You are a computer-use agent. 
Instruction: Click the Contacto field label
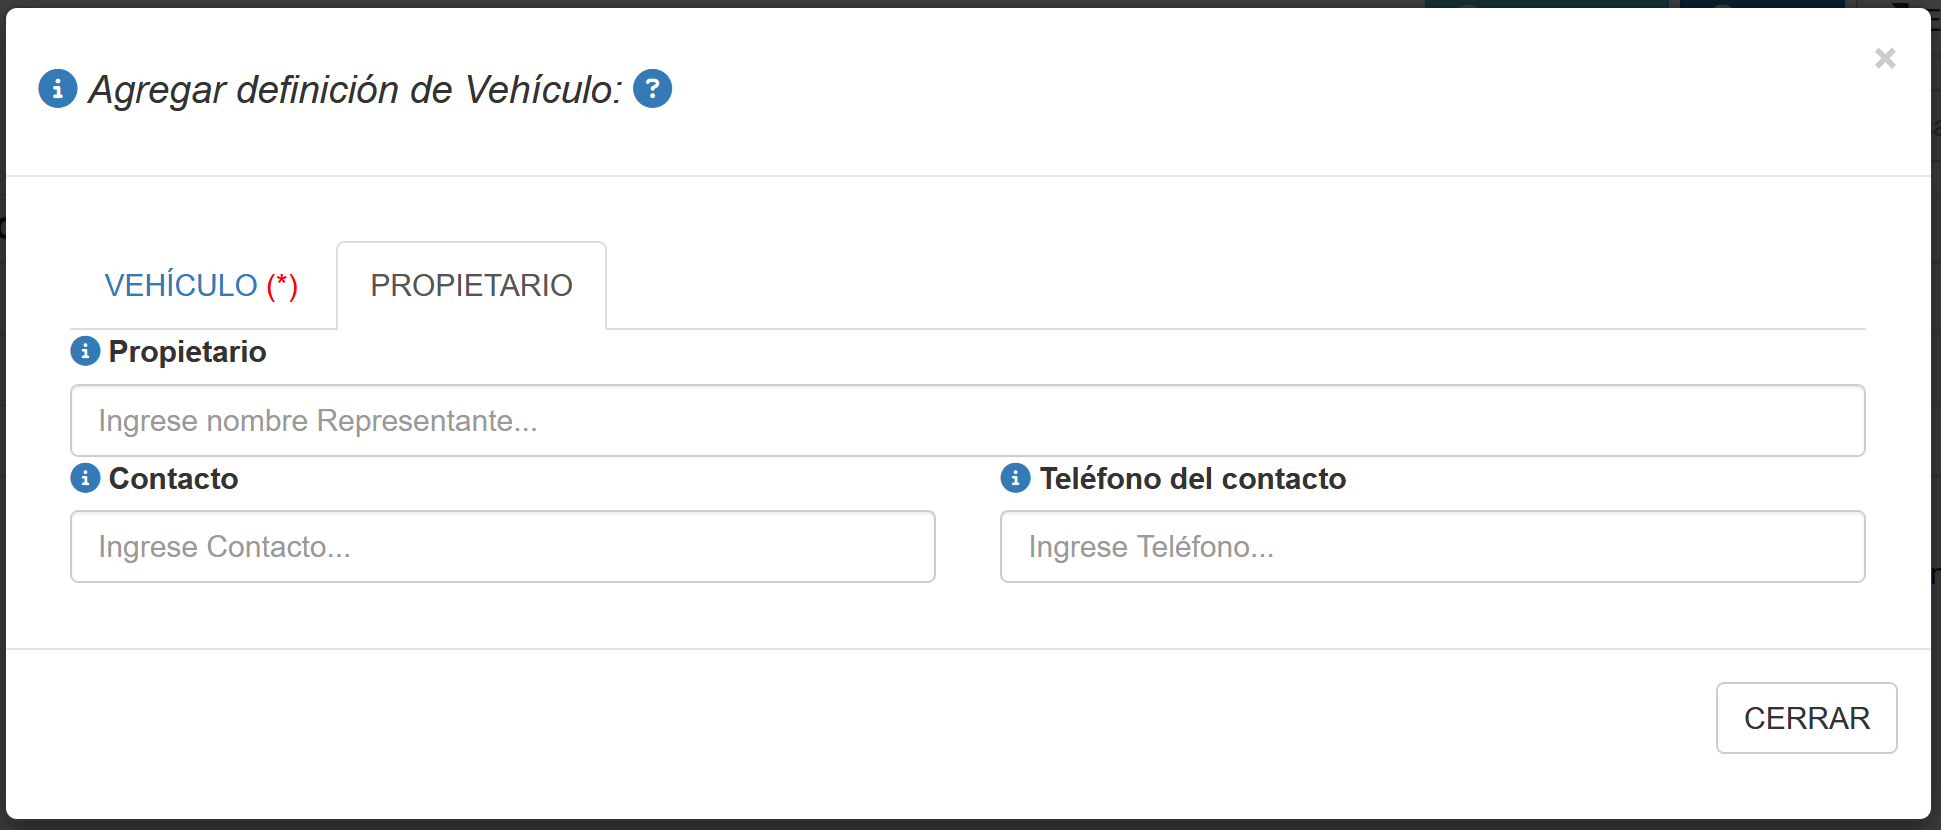[173, 479]
